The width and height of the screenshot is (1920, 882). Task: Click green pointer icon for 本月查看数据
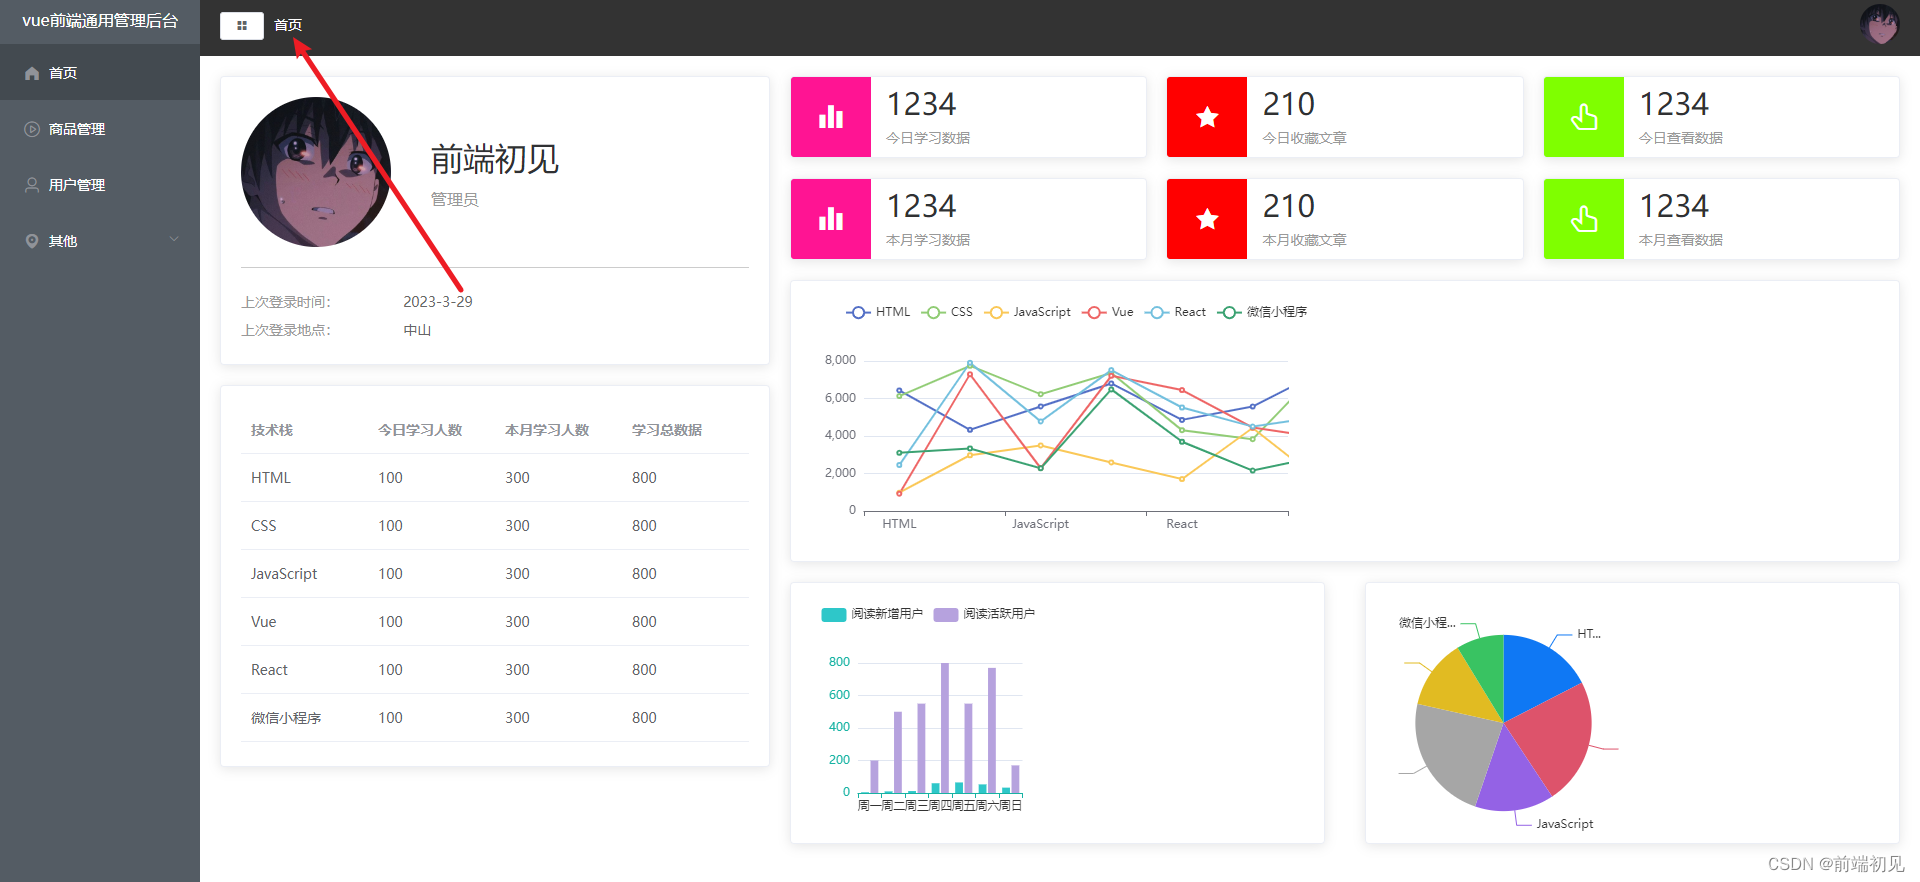(x=1584, y=219)
